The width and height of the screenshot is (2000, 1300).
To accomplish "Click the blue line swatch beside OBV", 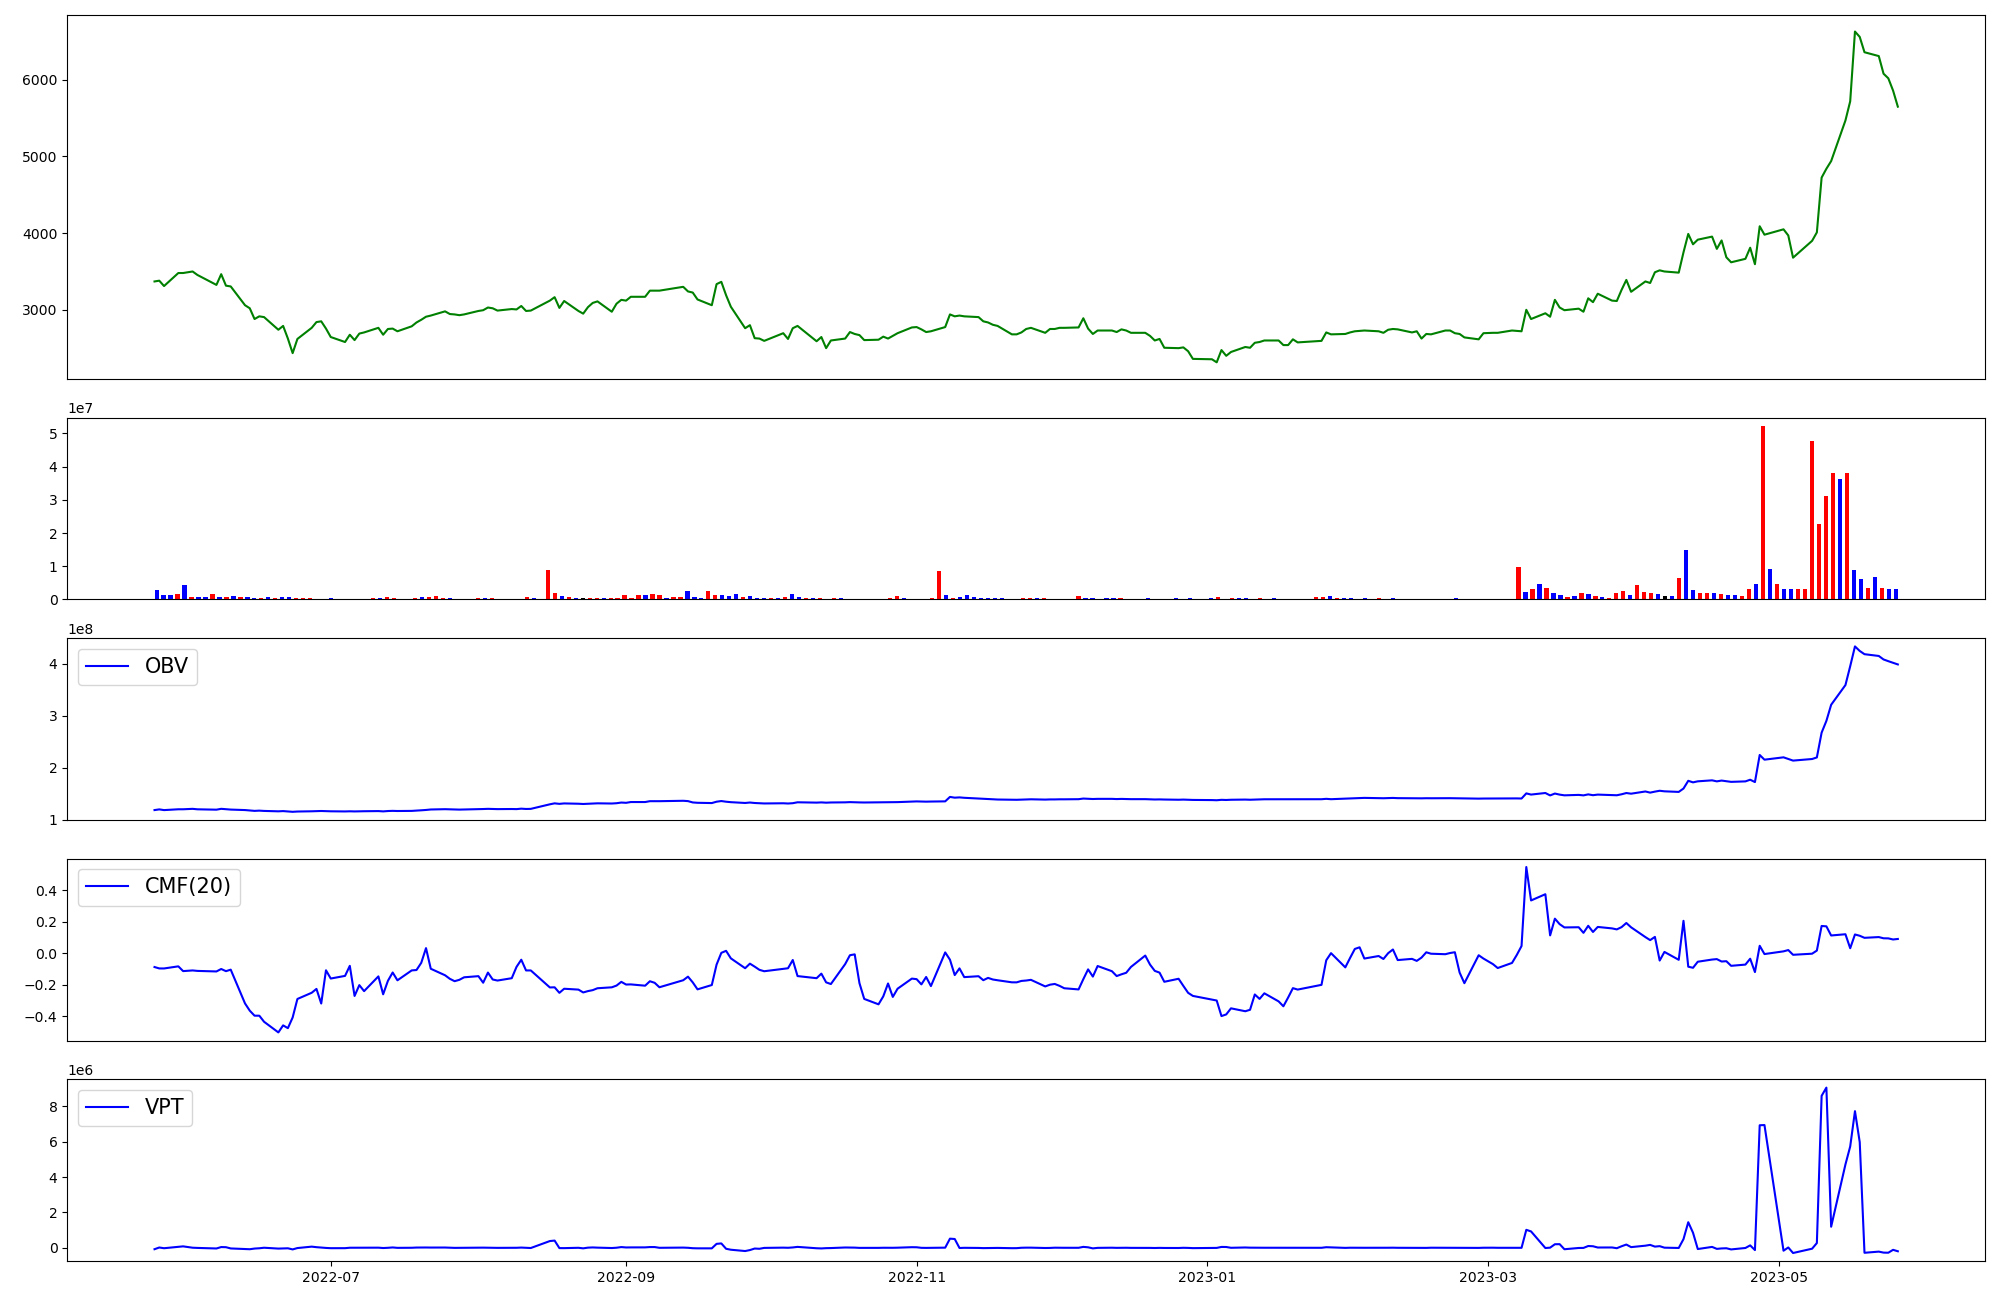I will pyautogui.click(x=108, y=667).
